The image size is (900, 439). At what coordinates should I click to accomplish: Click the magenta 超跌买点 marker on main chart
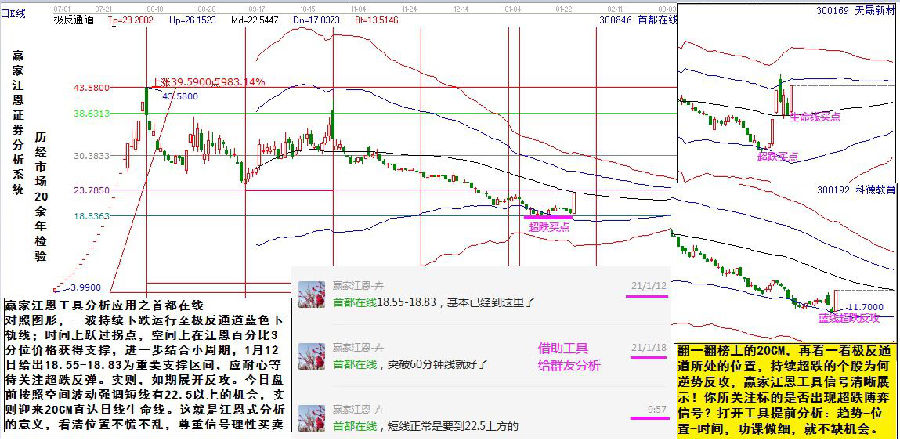coord(549,227)
